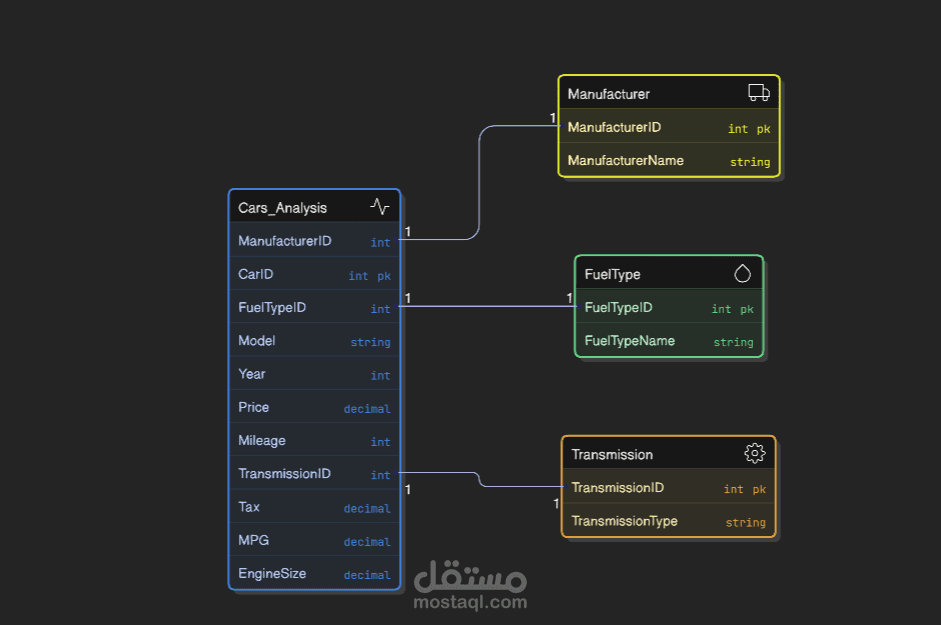The image size is (941, 625).
Task: Click the relationship line to Manufacturer
Action: [480, 180]
